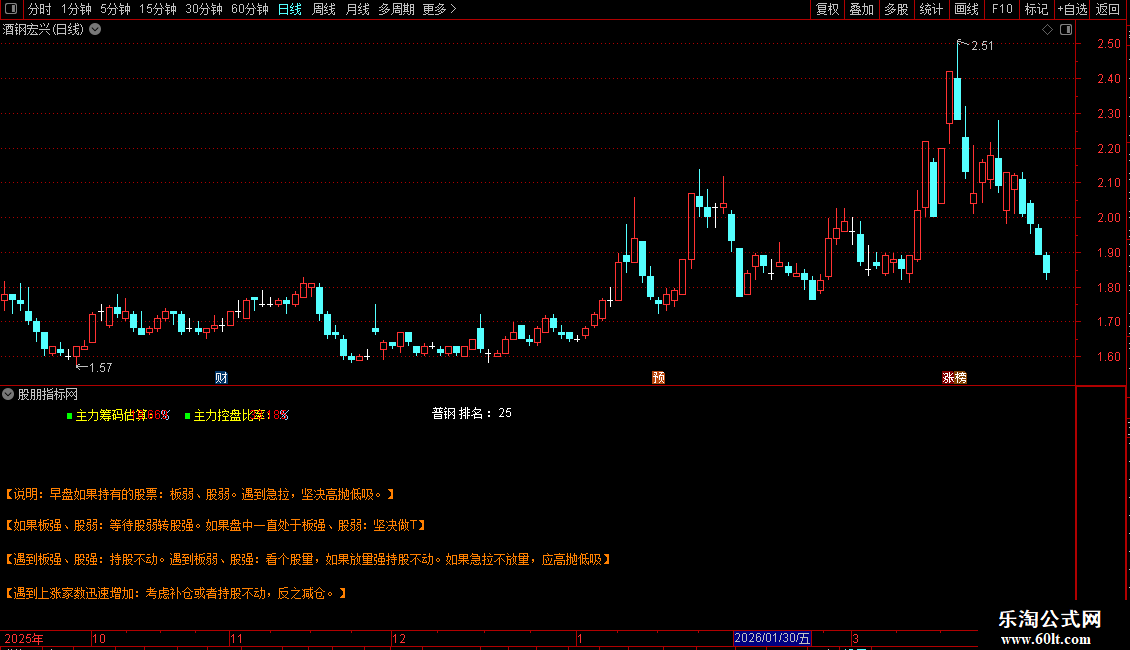
Task: Click the 2026/01/30 date marker on timeline
Action: pos(772,638)
